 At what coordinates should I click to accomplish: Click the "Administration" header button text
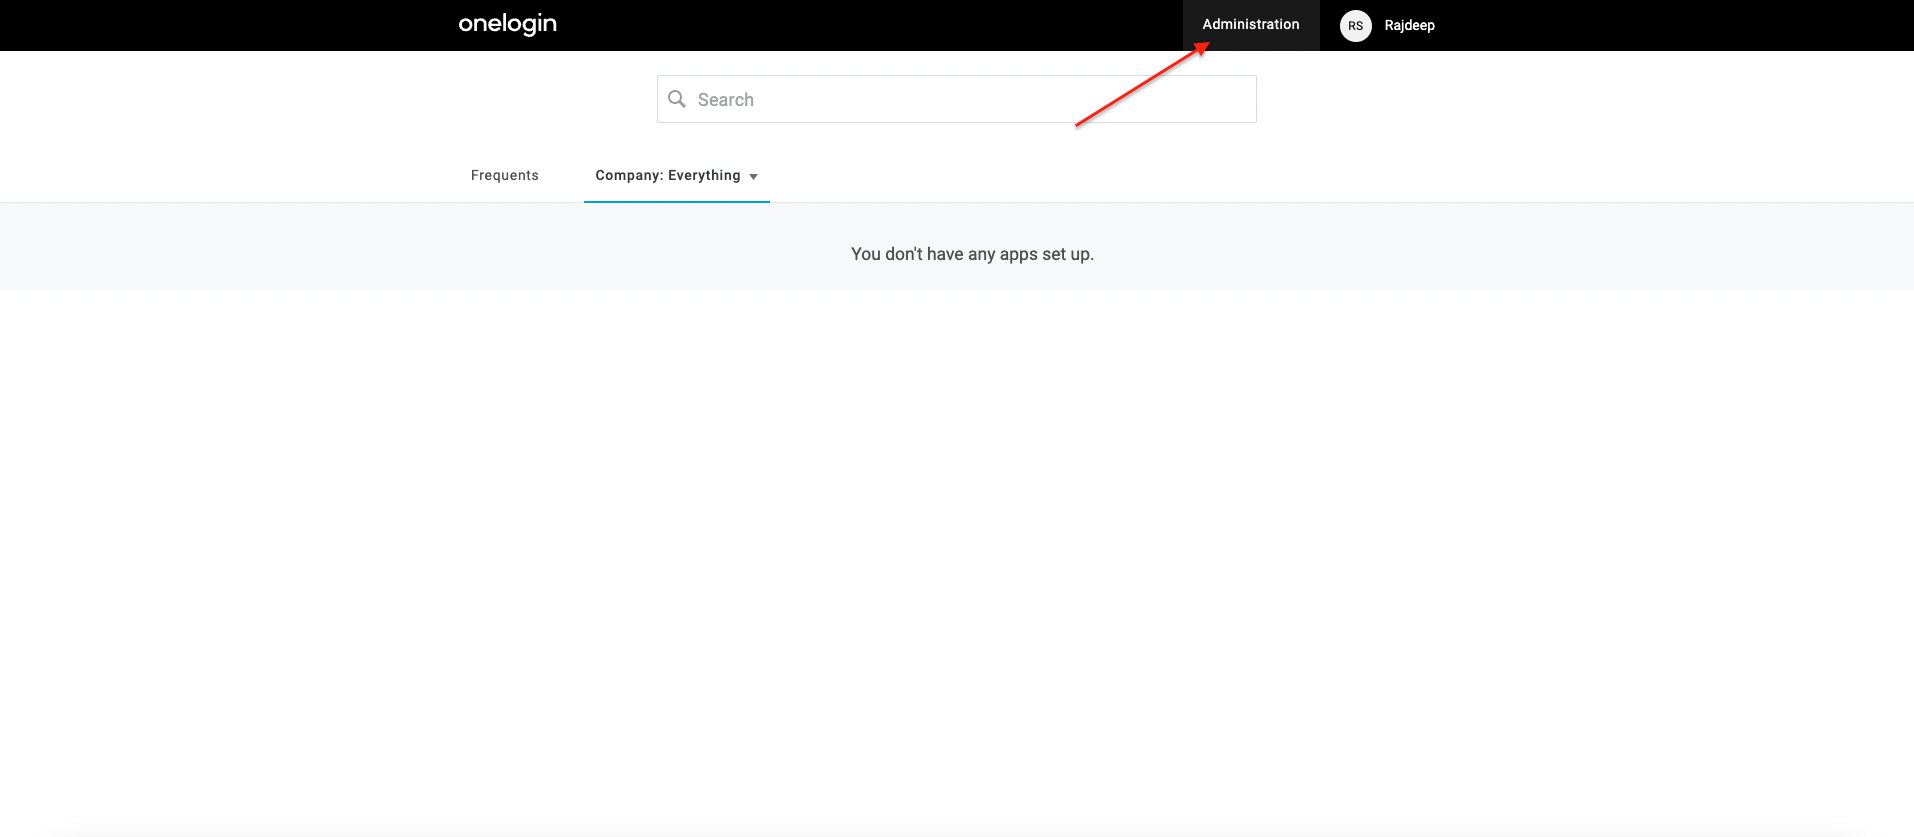(1250, 24)
